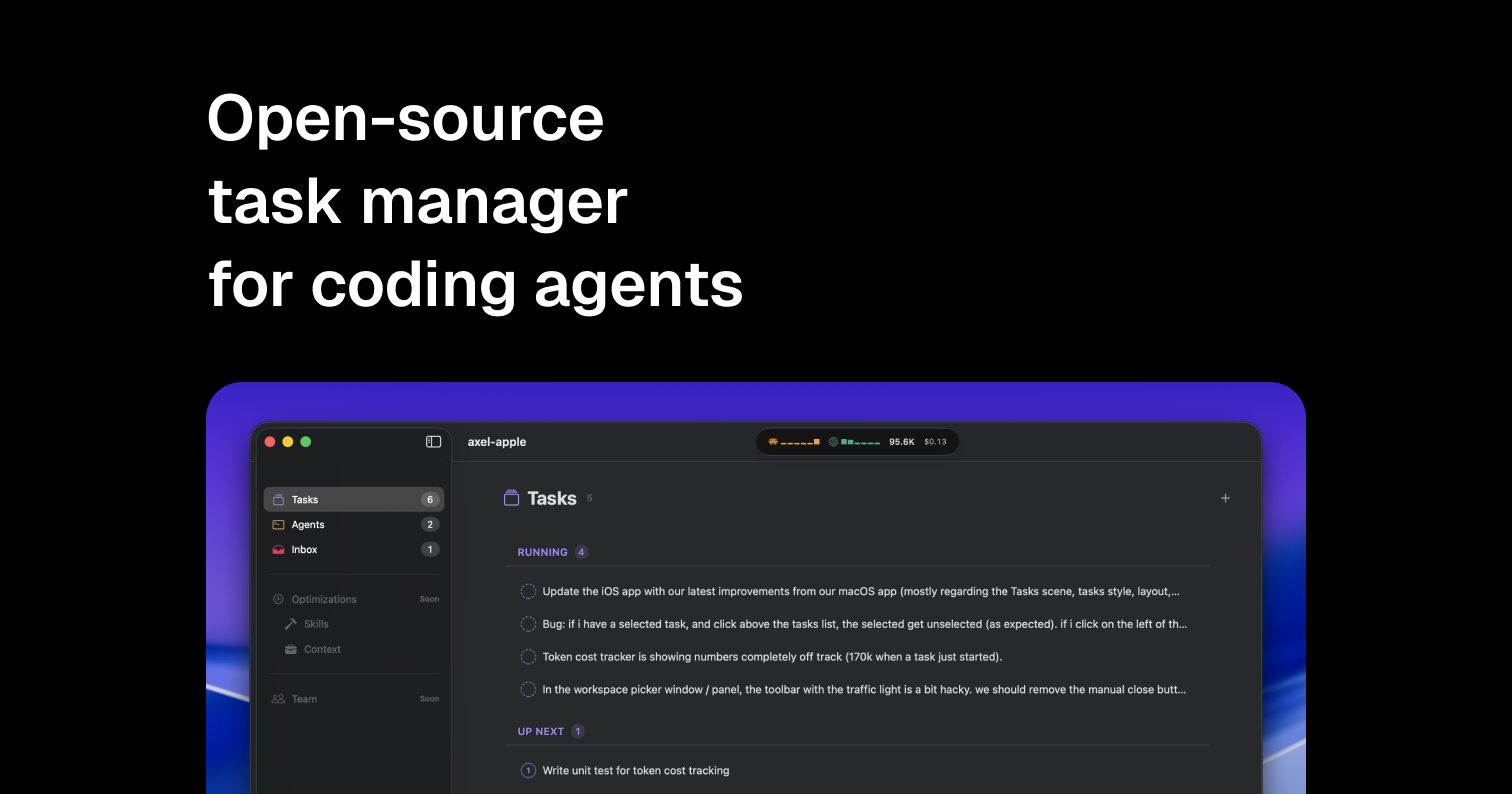Open the Inbox section
1512x794 pixels.
pyautogui.click(x=305, y=549)
